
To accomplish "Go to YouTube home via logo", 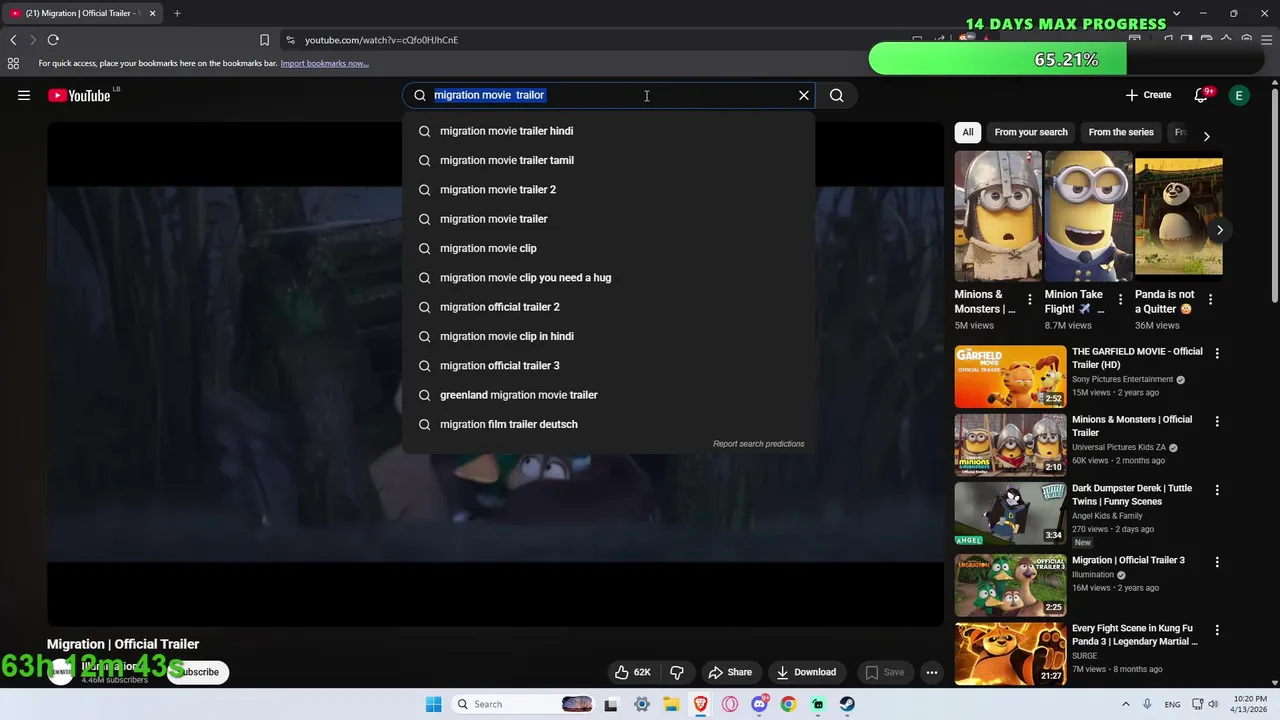I will [x=79, y=95].
